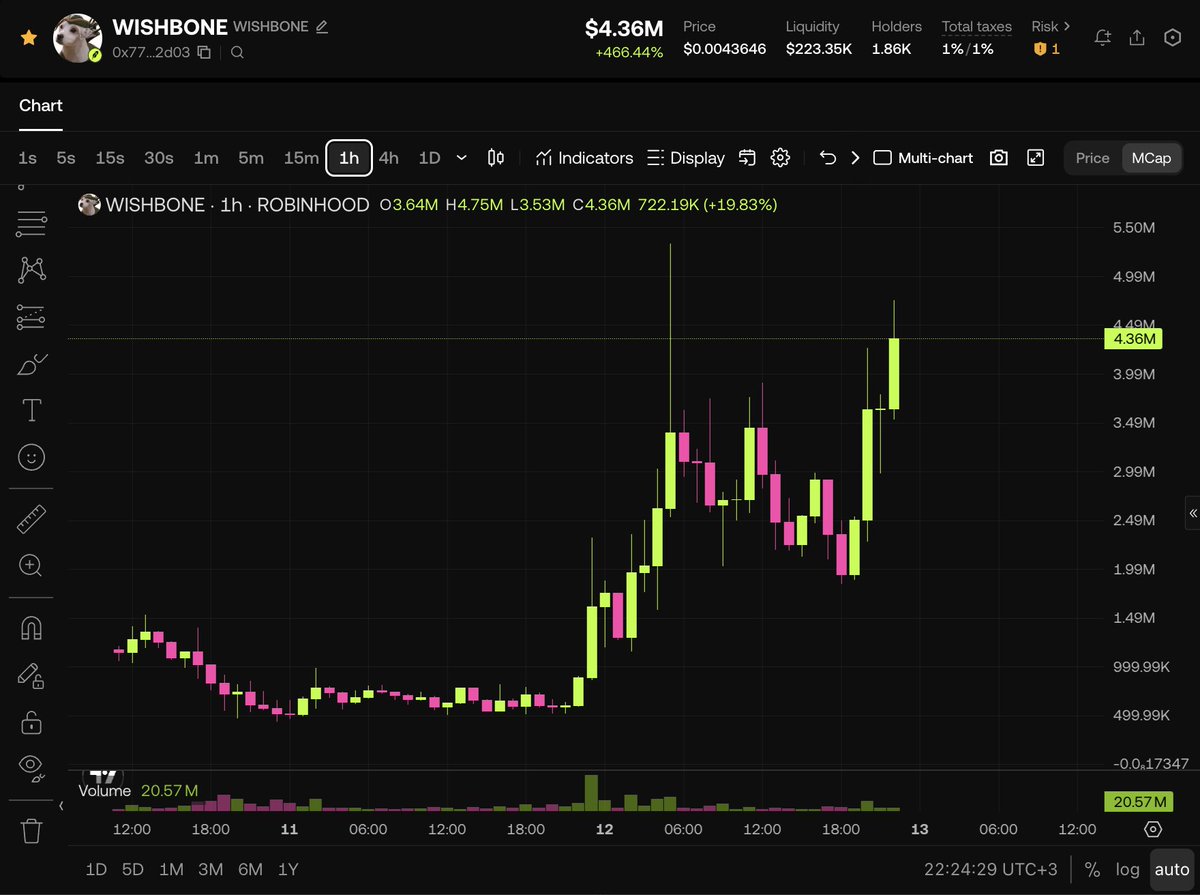Viewport: 1200px width, 895px height.
Task: Set range to 1Y
Action: pyautogui.click(x=288, y=870)
